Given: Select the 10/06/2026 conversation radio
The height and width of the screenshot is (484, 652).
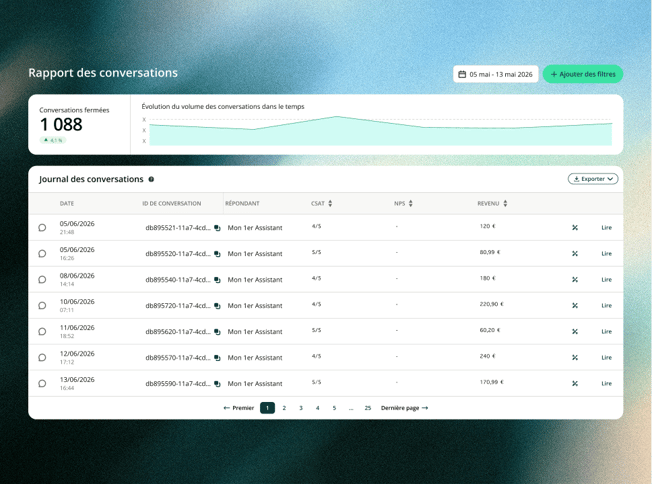Looking at the screenshot, I should click(42, 306).
